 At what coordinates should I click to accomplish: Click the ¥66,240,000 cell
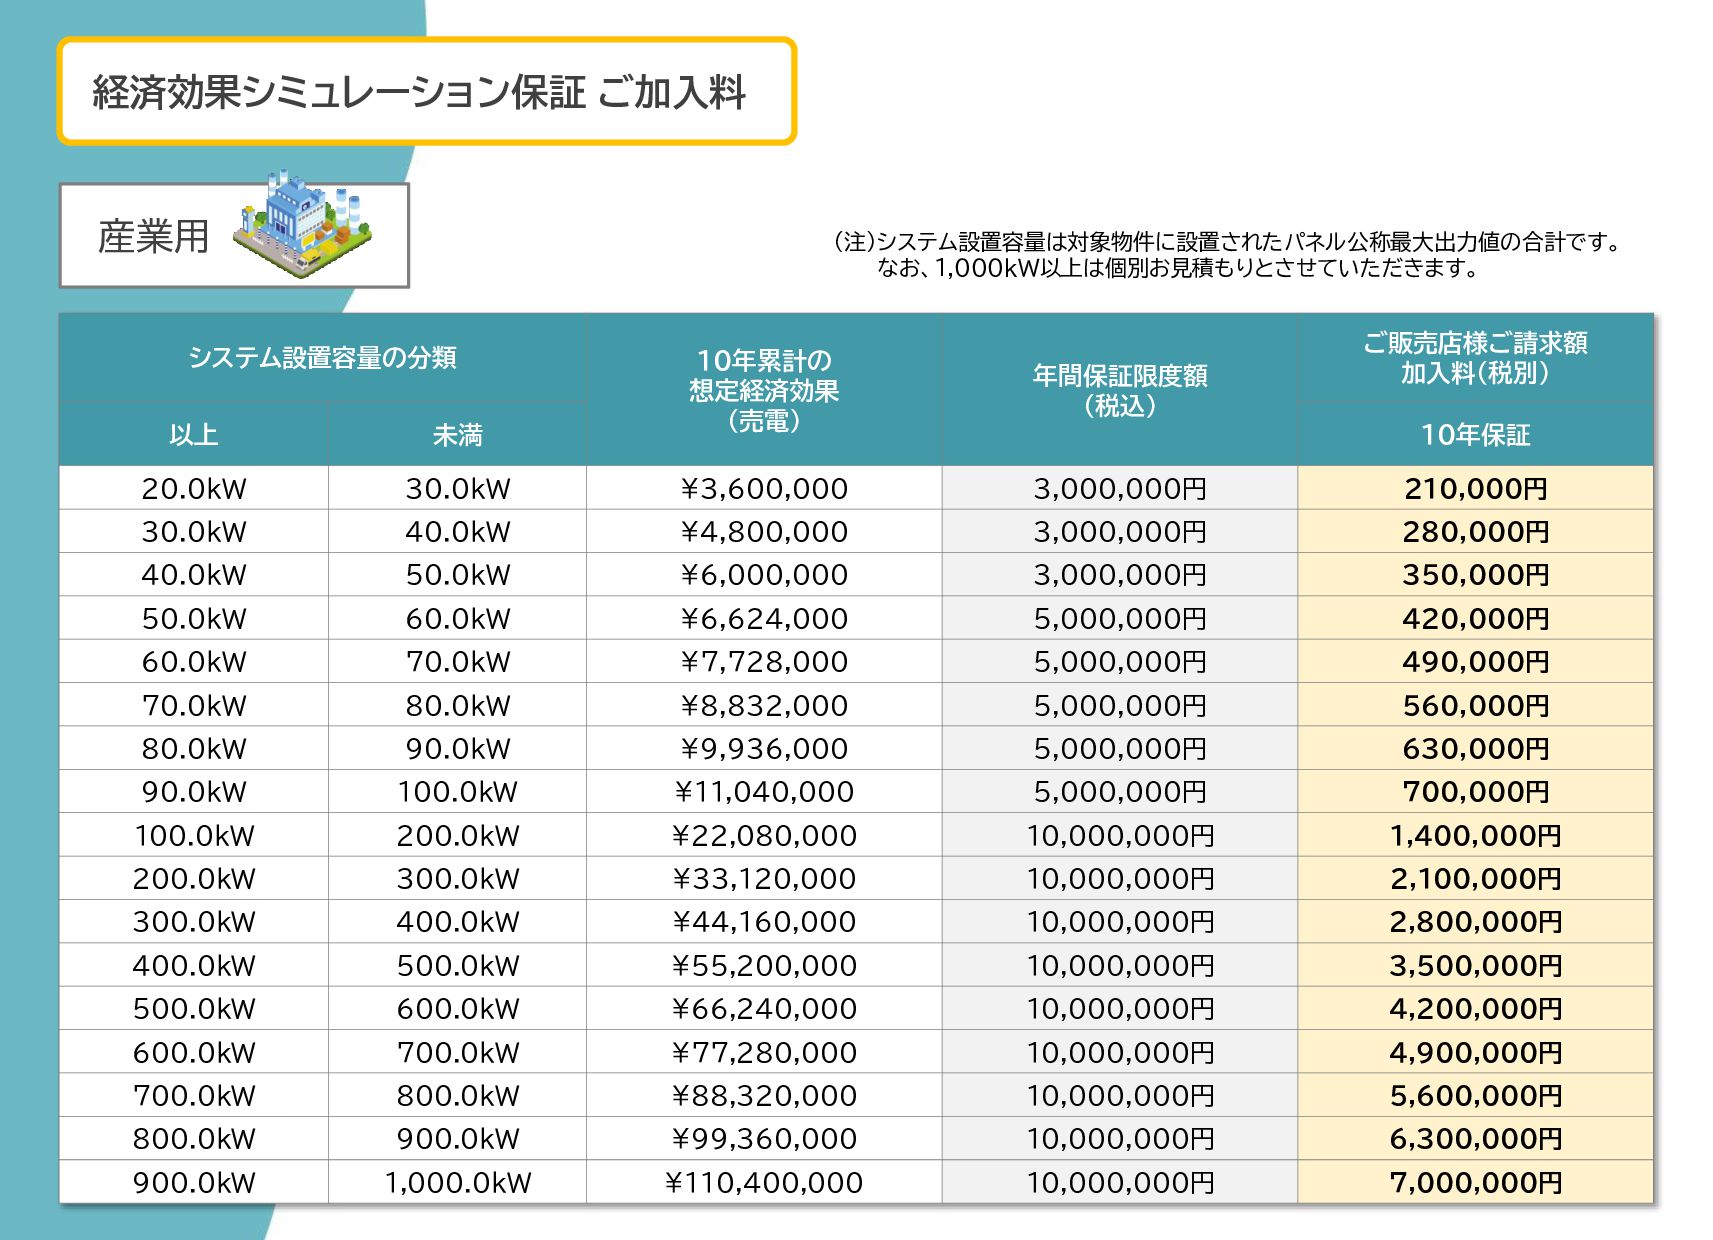coord(764,1008)
